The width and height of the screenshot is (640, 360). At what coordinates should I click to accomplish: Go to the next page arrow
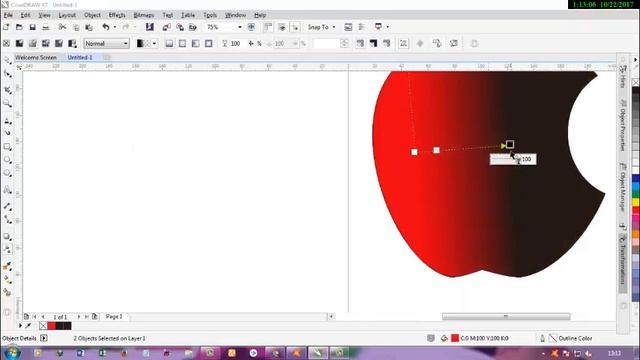[79, 317]
